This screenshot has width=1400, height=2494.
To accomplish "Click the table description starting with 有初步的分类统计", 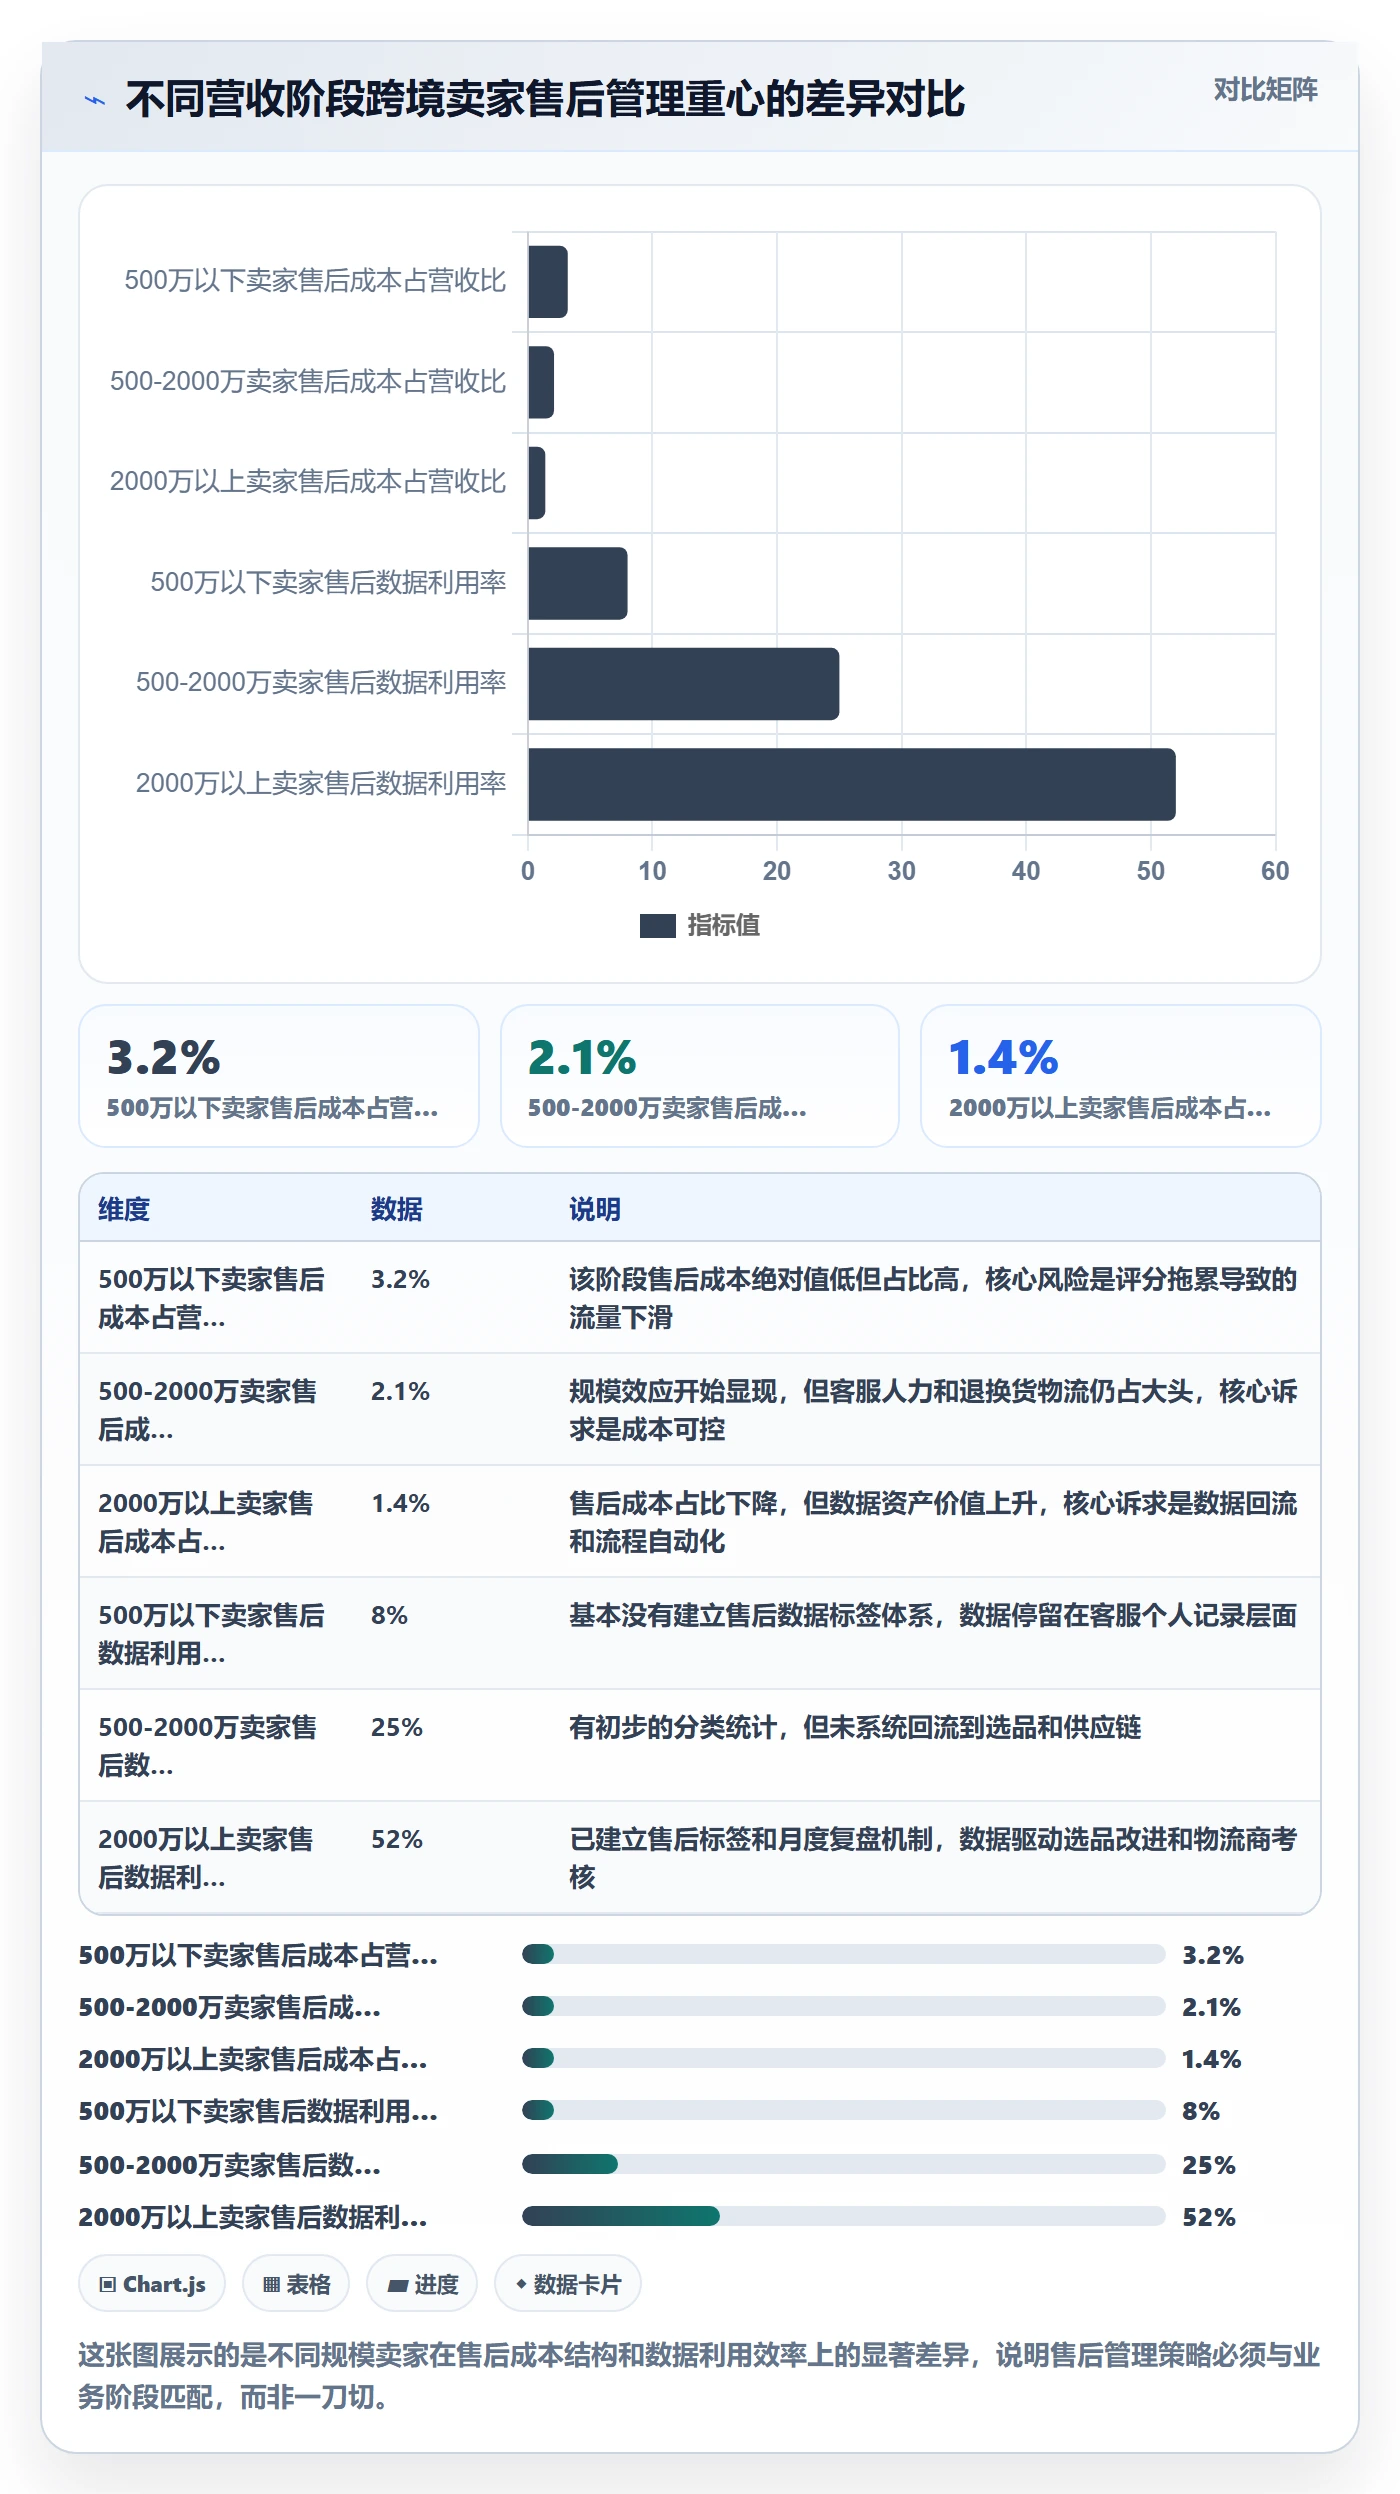I will pyautogui.click(x=855, y=1727).
